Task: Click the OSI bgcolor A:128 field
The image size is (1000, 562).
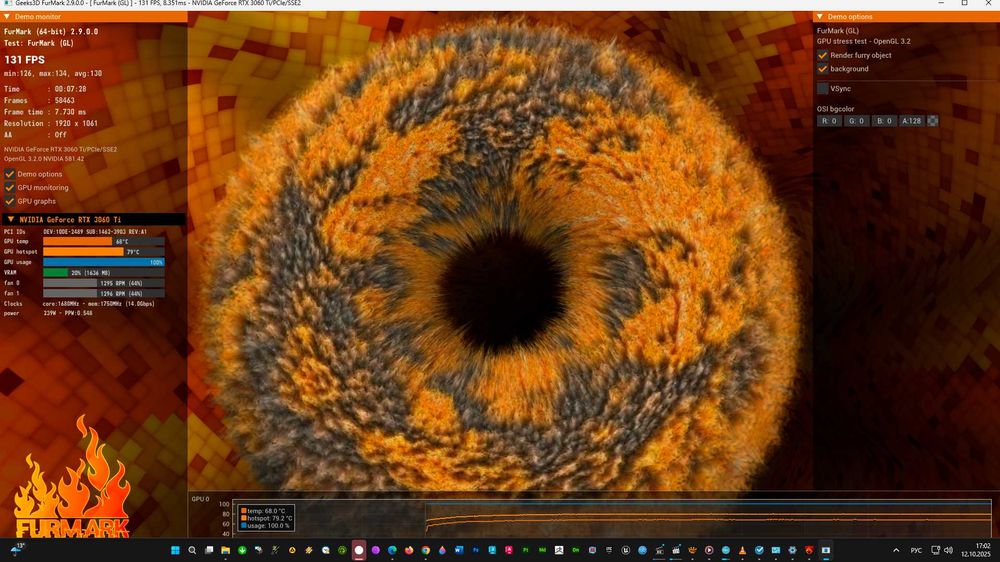Action: (911, 121)
